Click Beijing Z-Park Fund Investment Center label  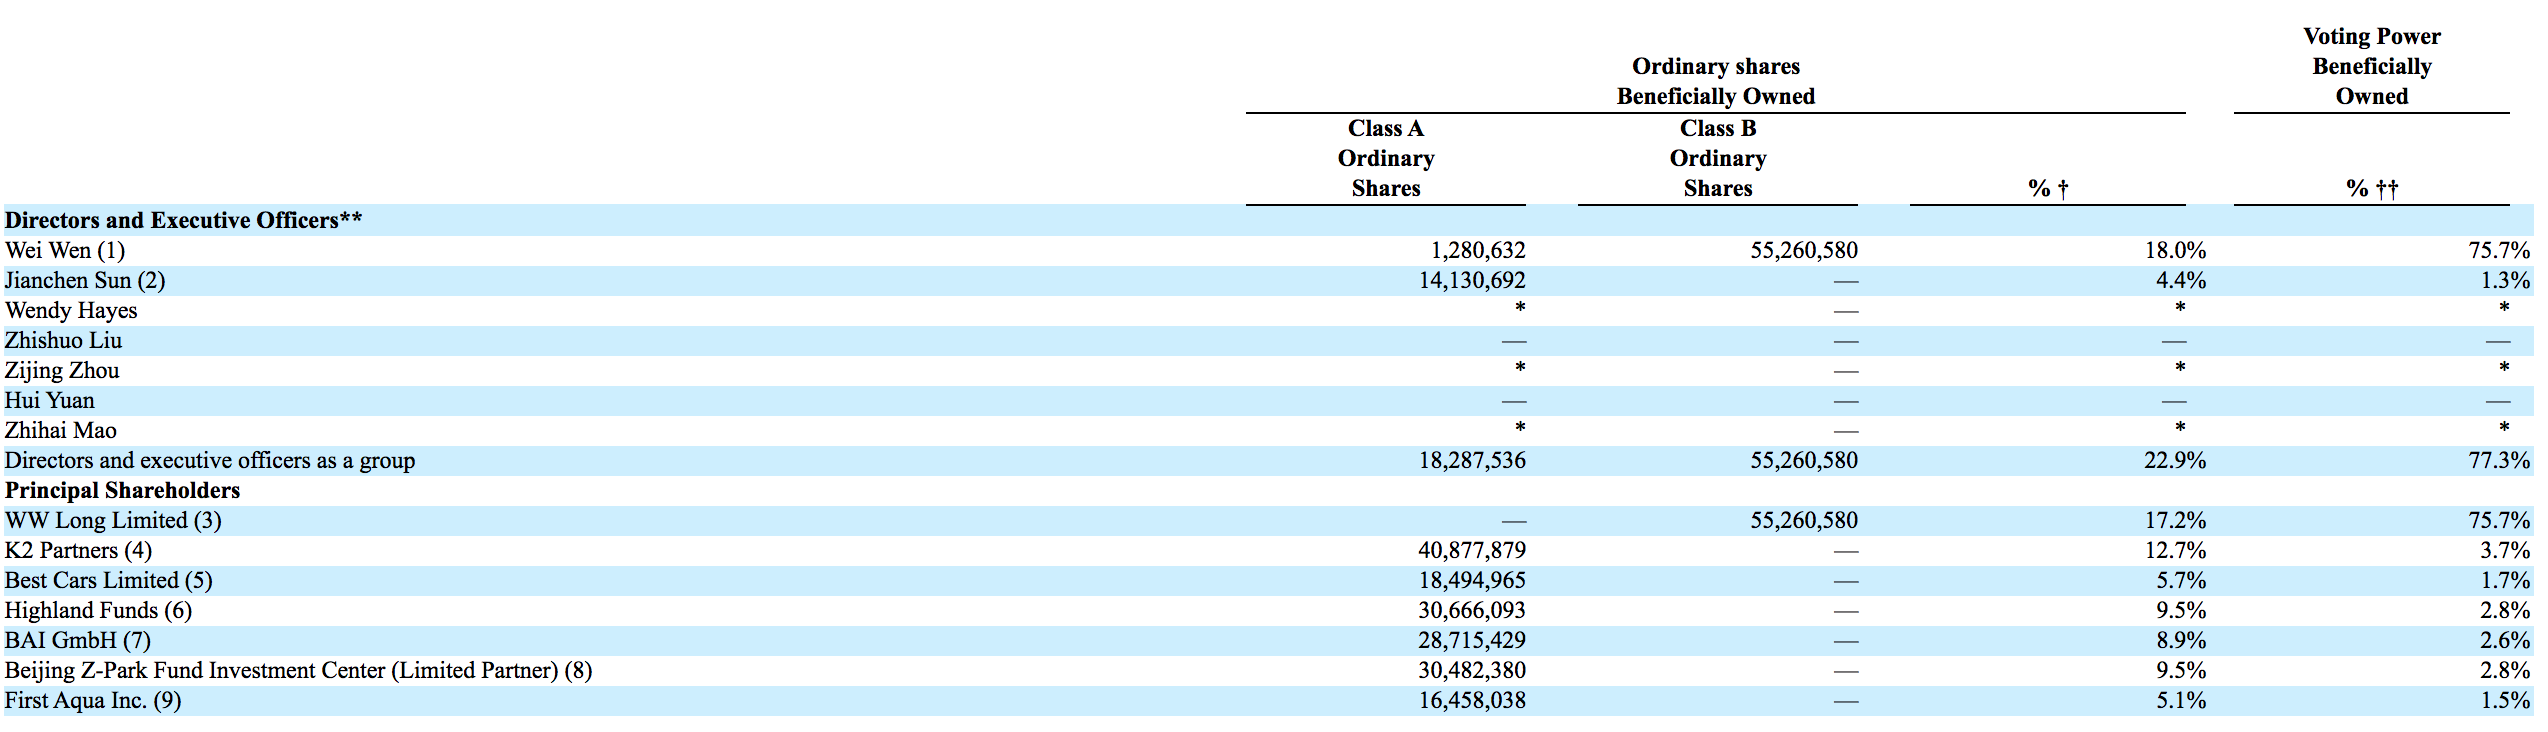(x=299, y=671)
